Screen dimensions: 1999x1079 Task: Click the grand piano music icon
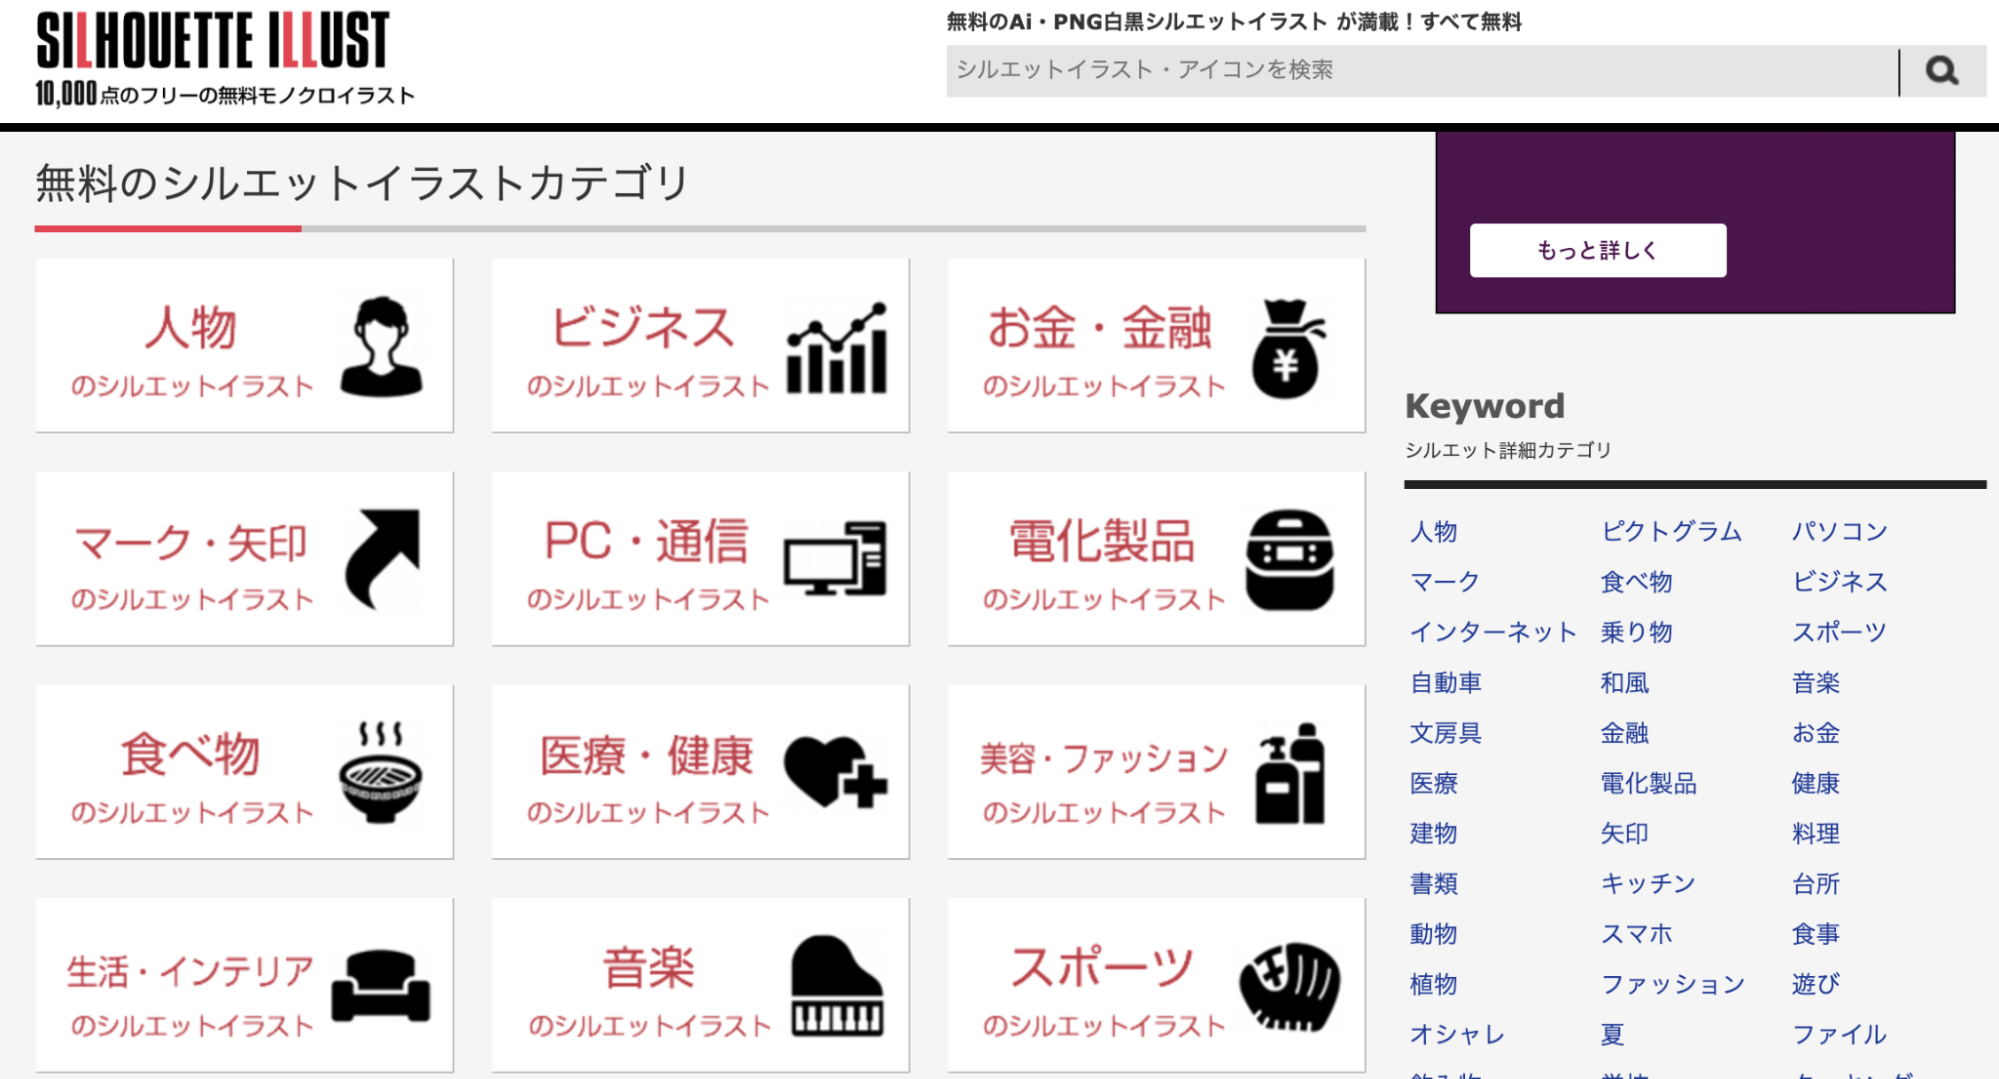pos(837,985)
